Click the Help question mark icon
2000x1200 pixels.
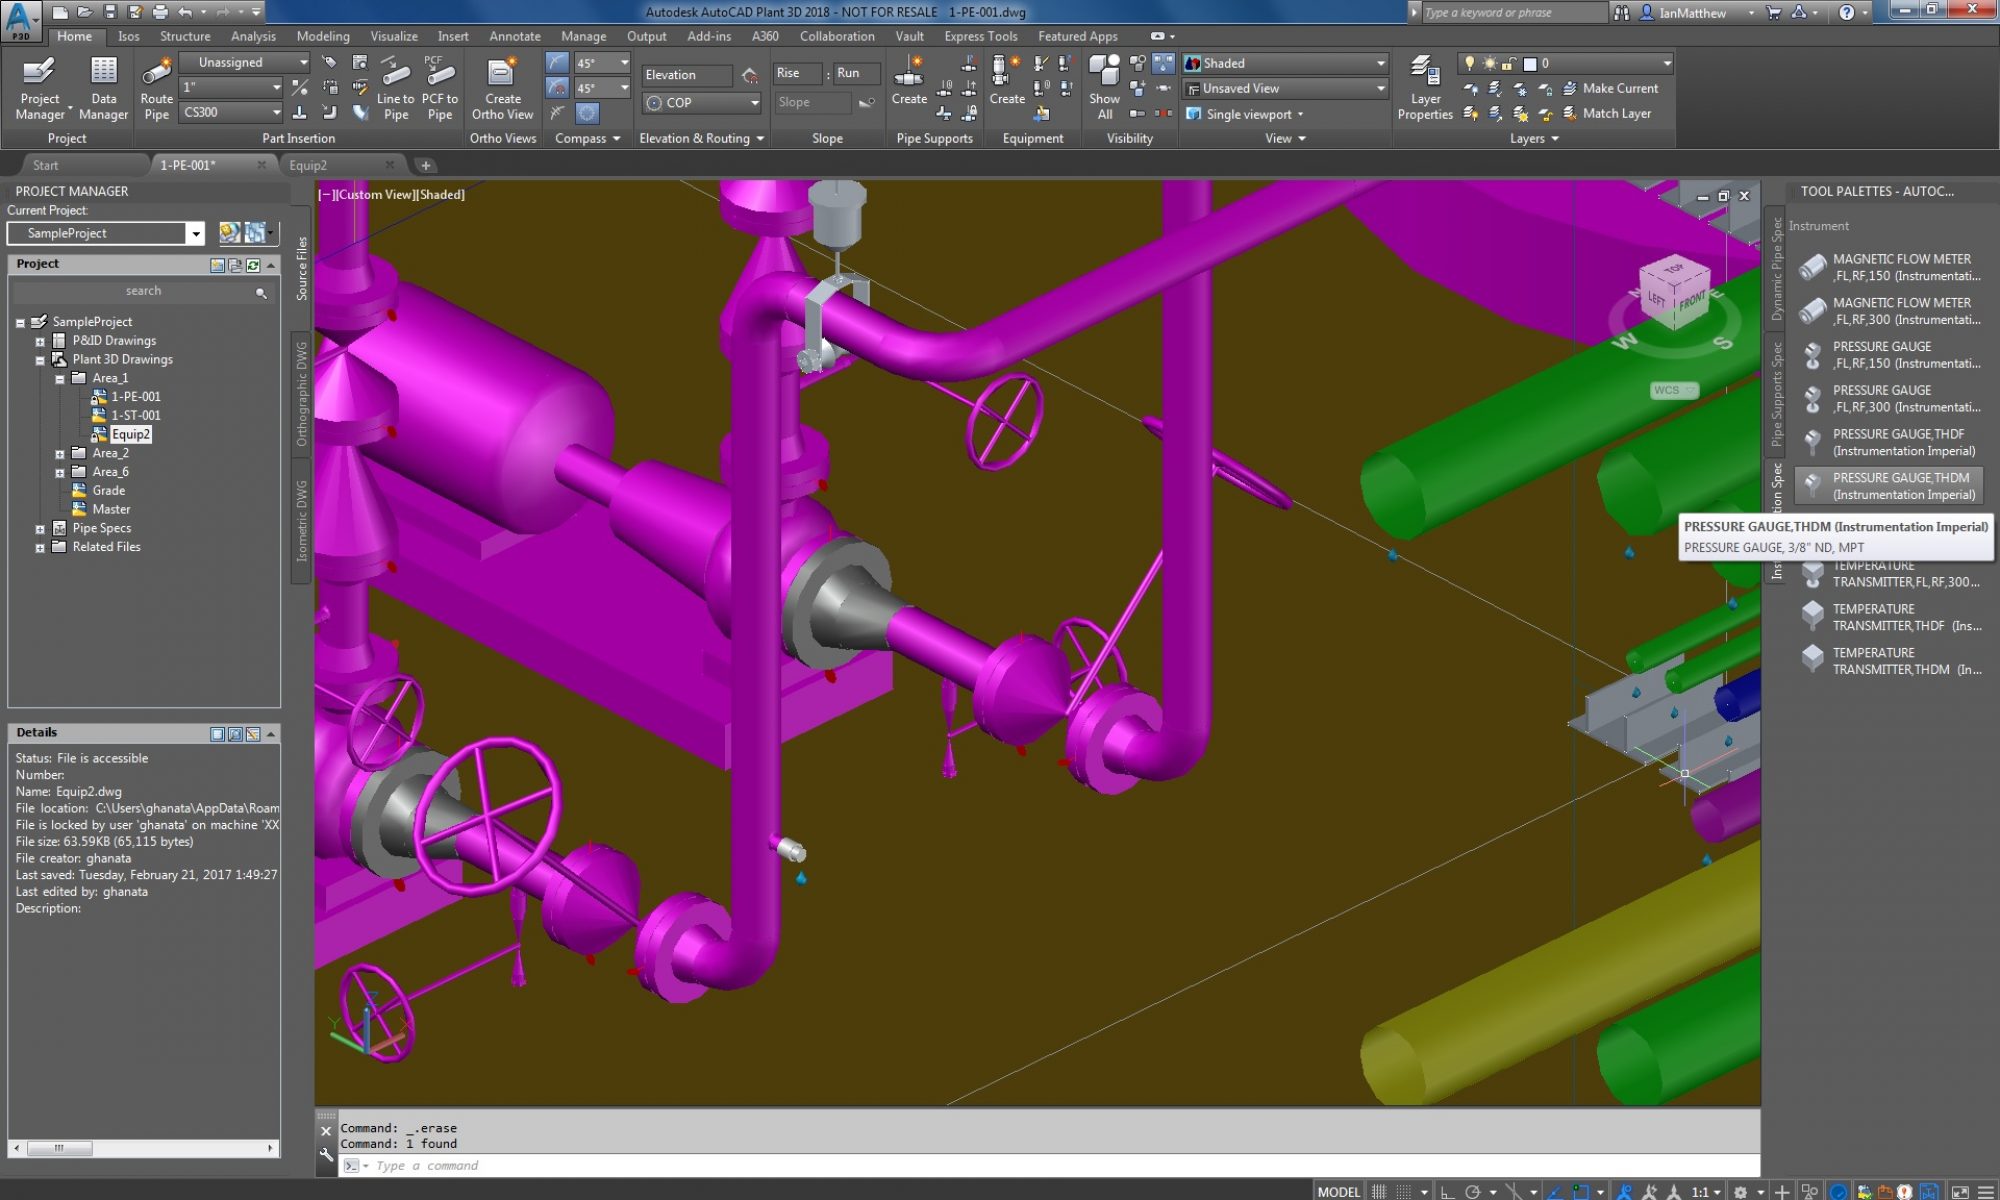click(x=1846, y=12)
